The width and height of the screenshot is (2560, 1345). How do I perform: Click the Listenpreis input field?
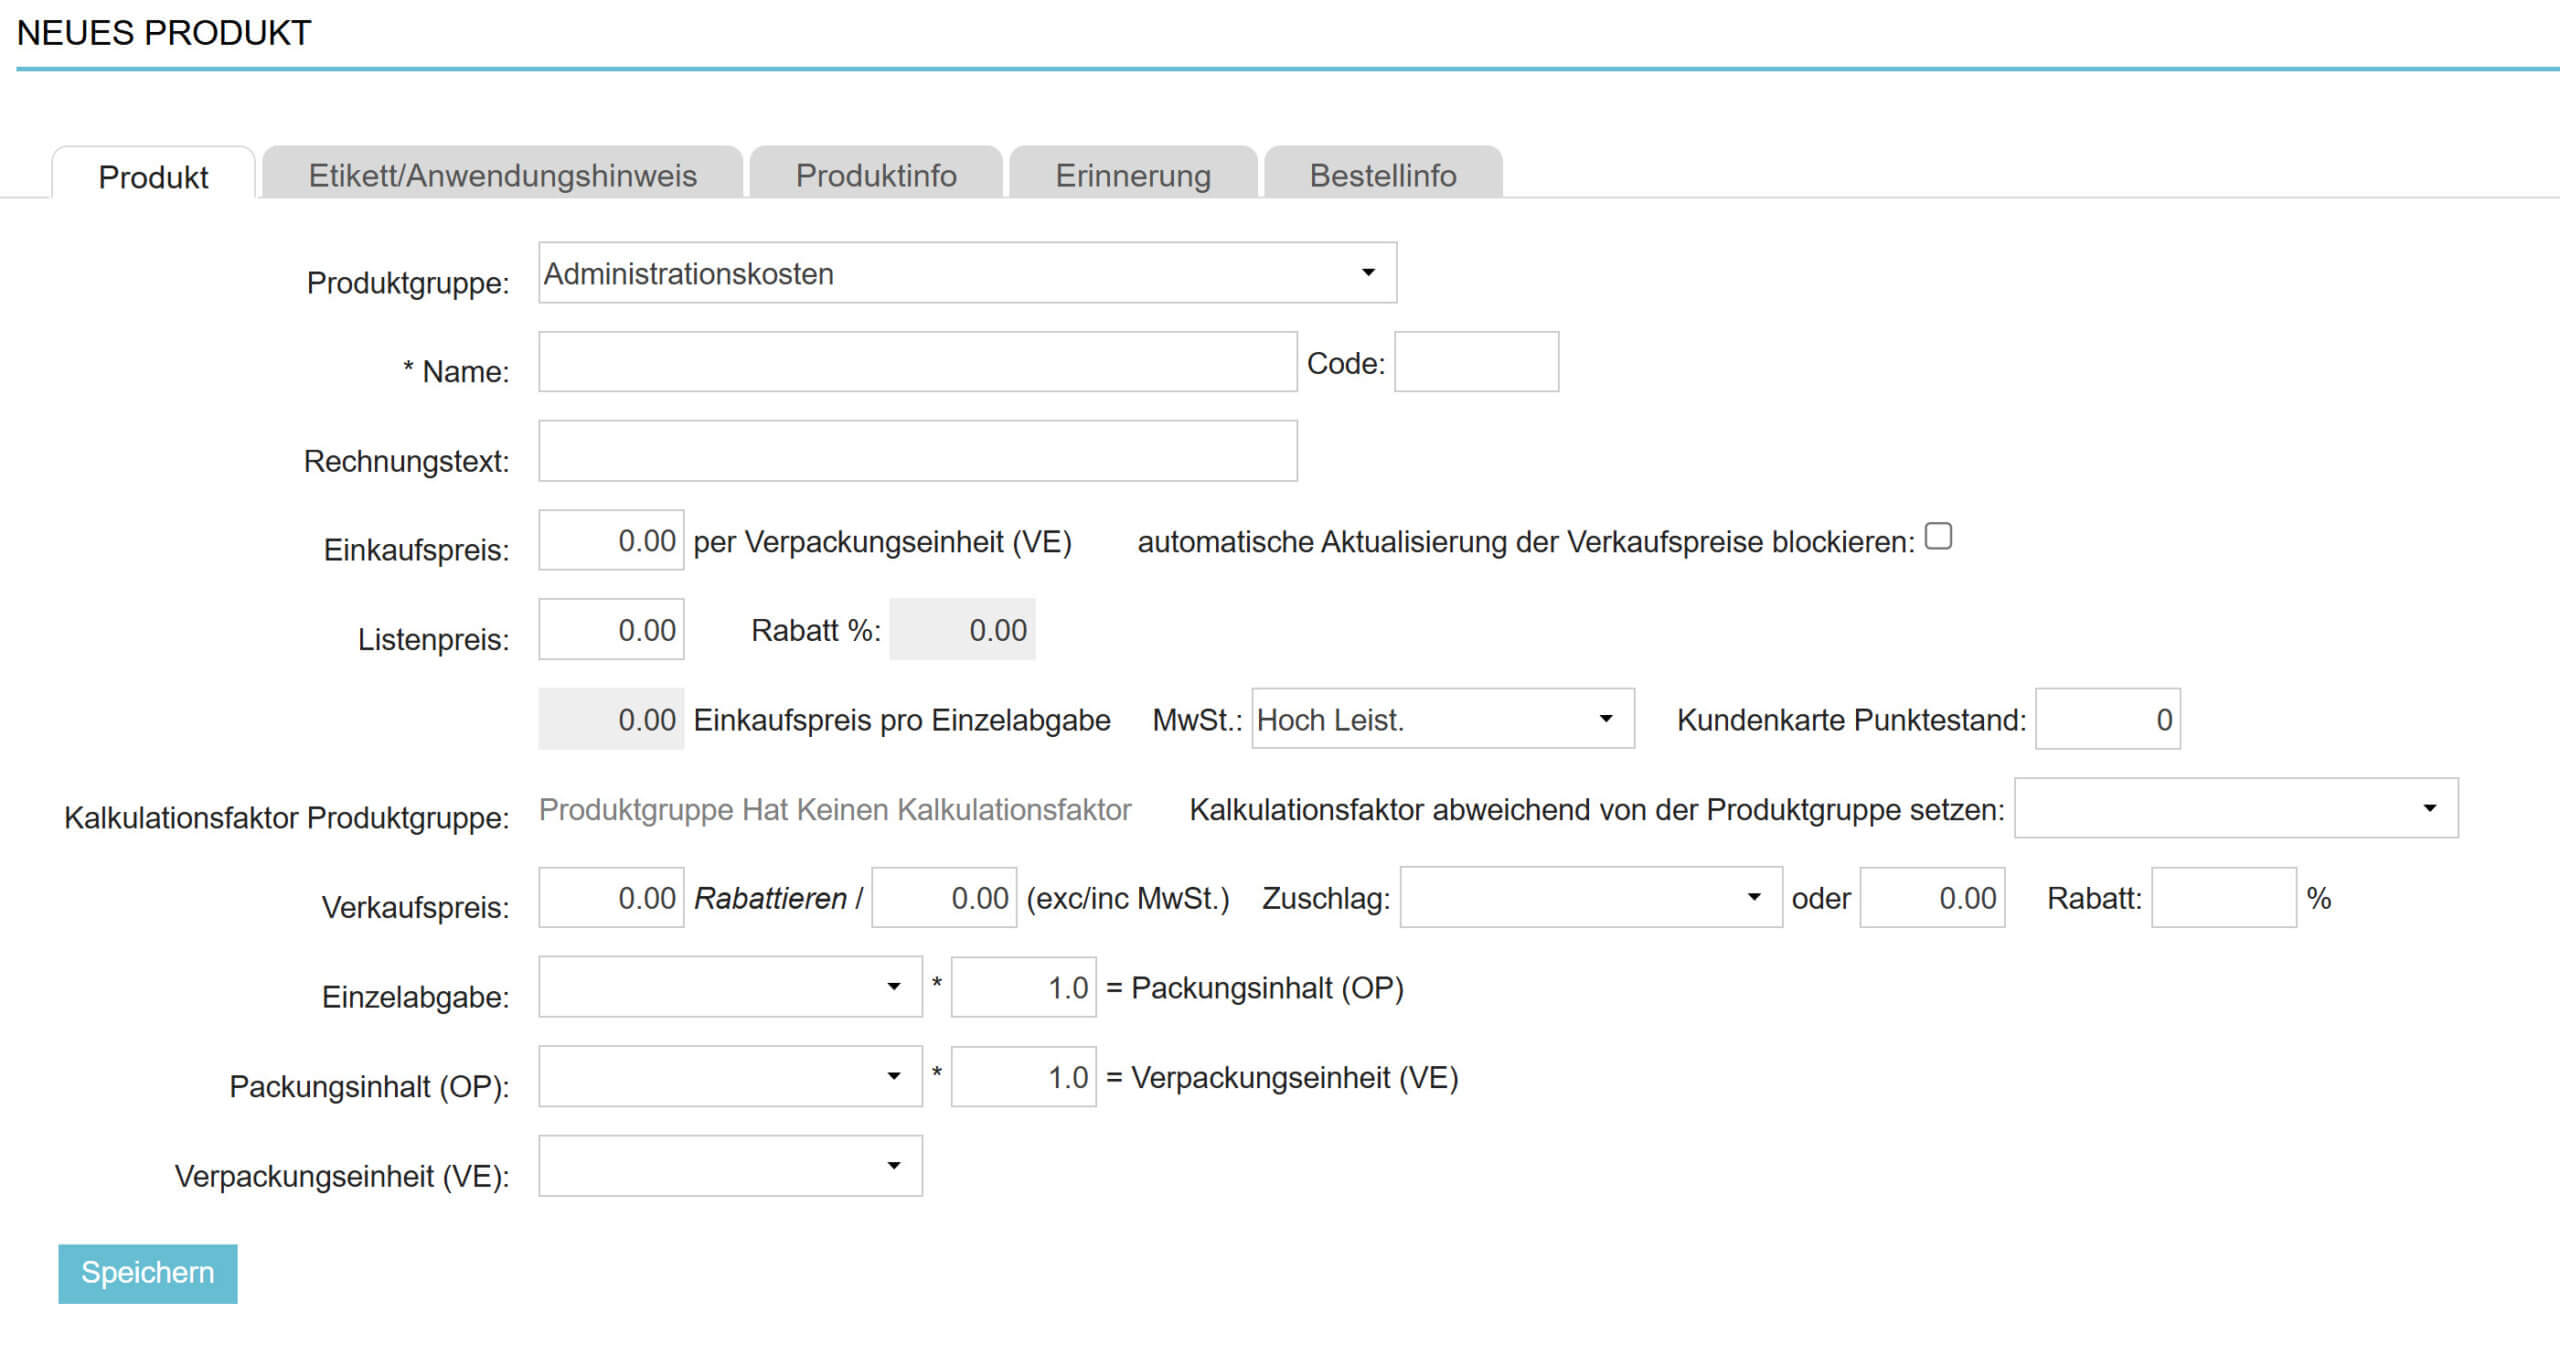[x=611, y=630]
